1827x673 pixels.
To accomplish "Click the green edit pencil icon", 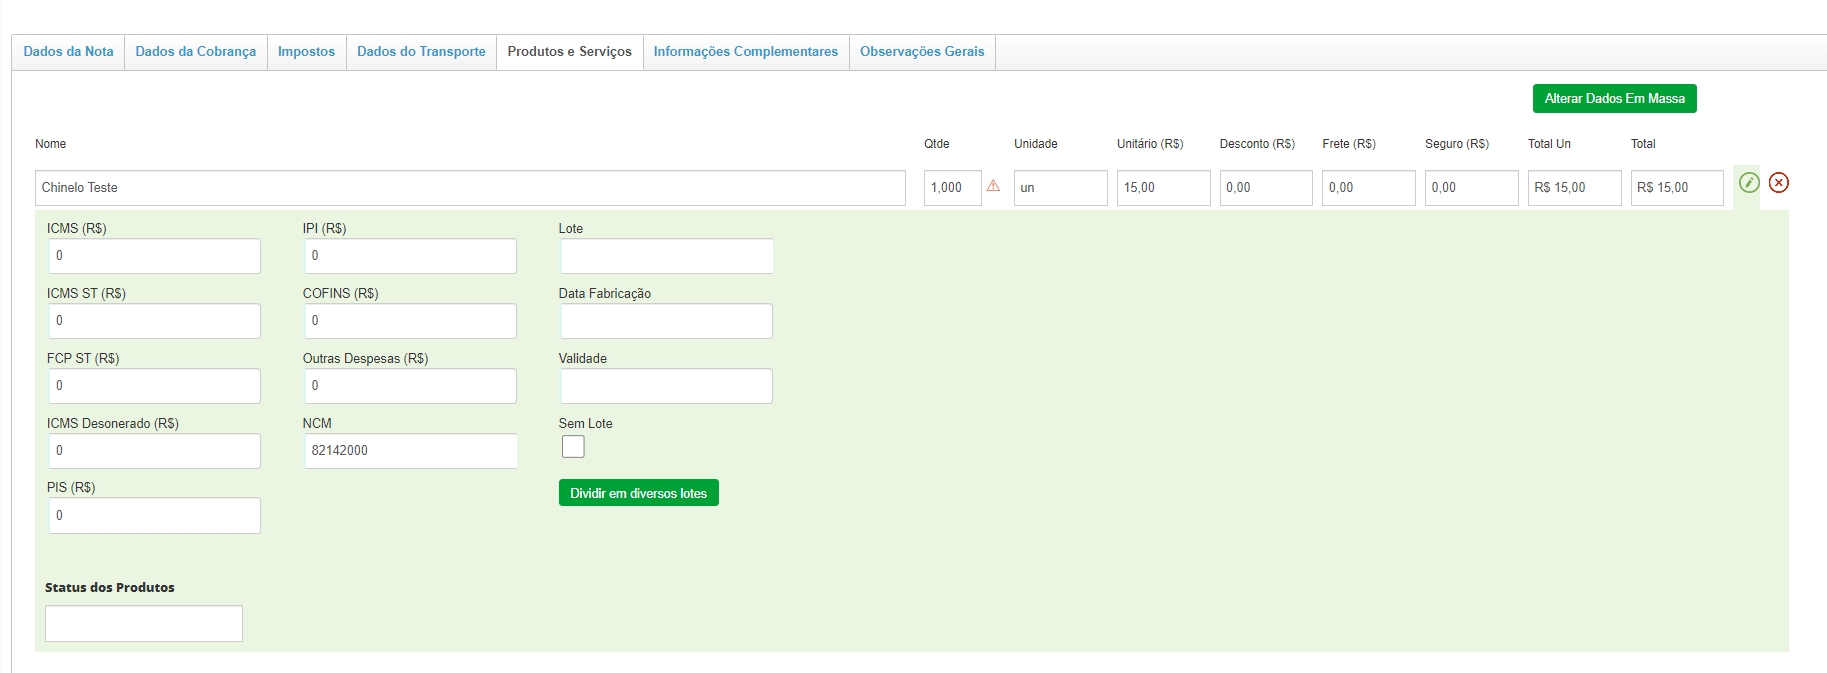I will pyautogui.click(x=1748, y=182).
